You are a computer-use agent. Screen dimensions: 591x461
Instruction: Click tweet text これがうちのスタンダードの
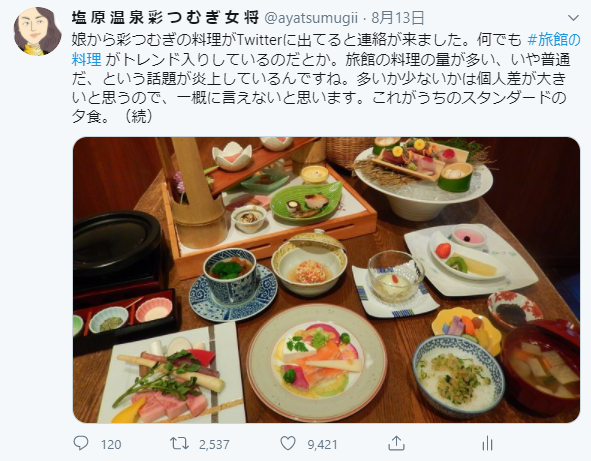(469, 98)
